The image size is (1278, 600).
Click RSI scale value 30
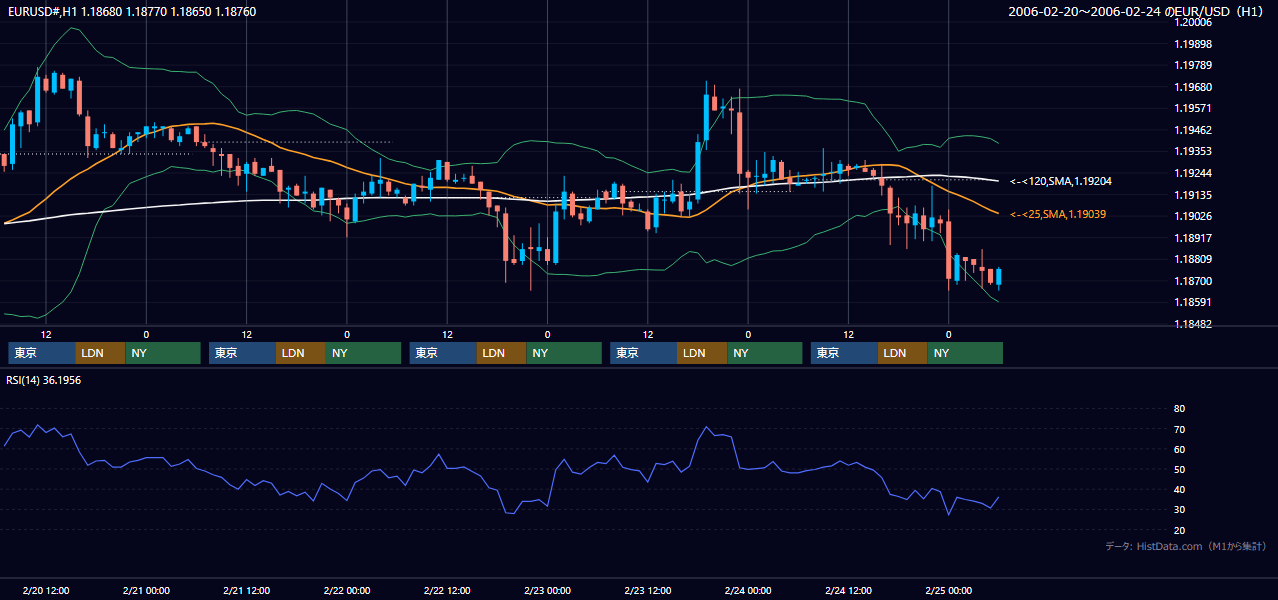tap(1179, 510)
